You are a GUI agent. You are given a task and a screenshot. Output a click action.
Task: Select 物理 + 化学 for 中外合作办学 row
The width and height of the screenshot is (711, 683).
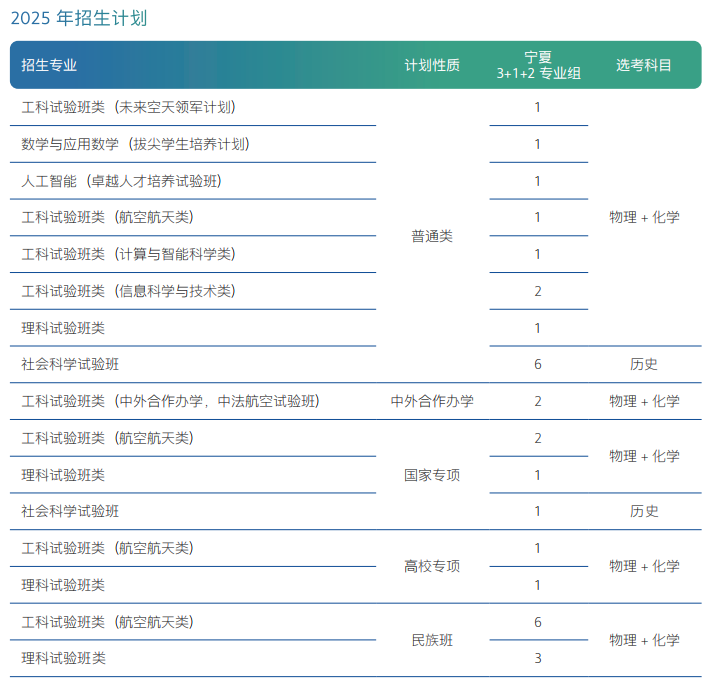pos(644,401)
